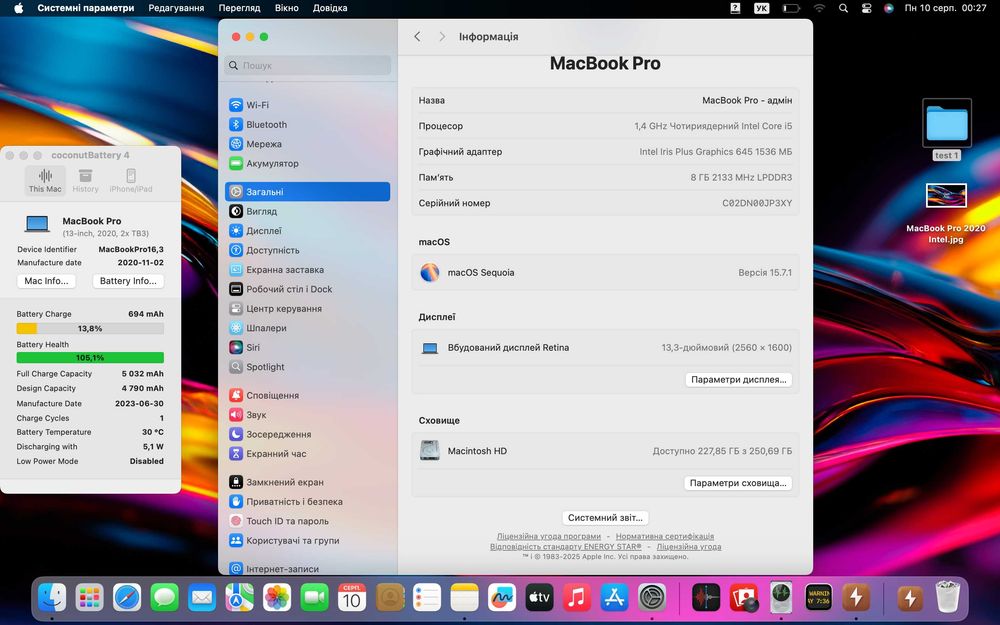Click the macOS Sequoia row
The image size is (1000, 625).
[x=605, y=272]
